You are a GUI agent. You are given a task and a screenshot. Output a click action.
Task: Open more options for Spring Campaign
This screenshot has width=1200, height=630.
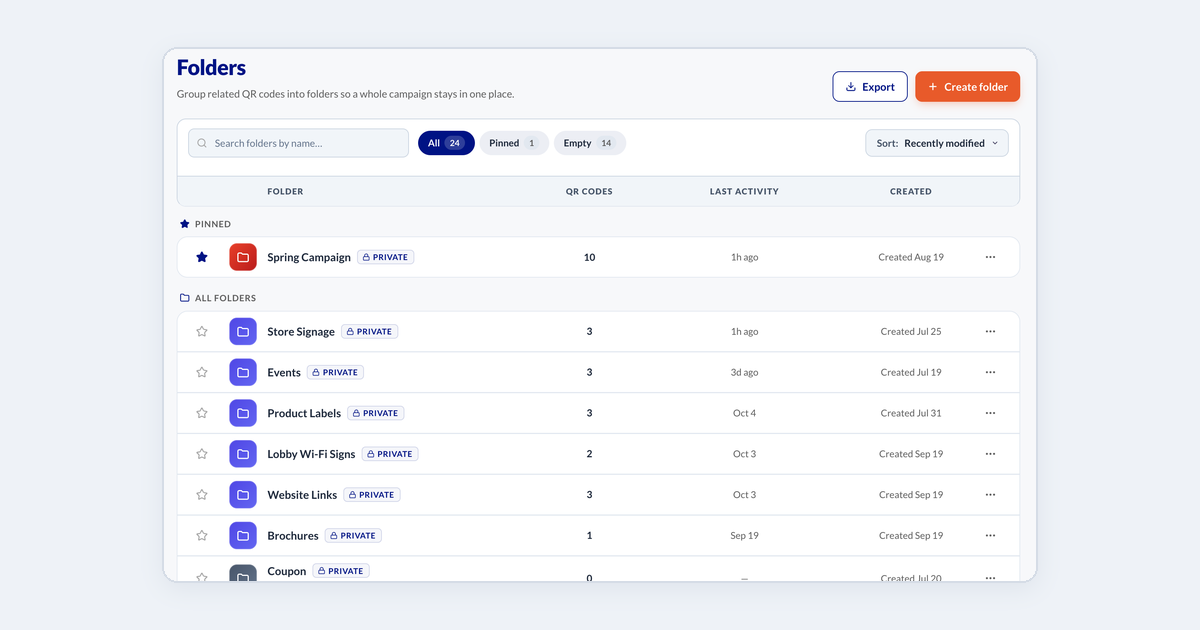(990, 257)
